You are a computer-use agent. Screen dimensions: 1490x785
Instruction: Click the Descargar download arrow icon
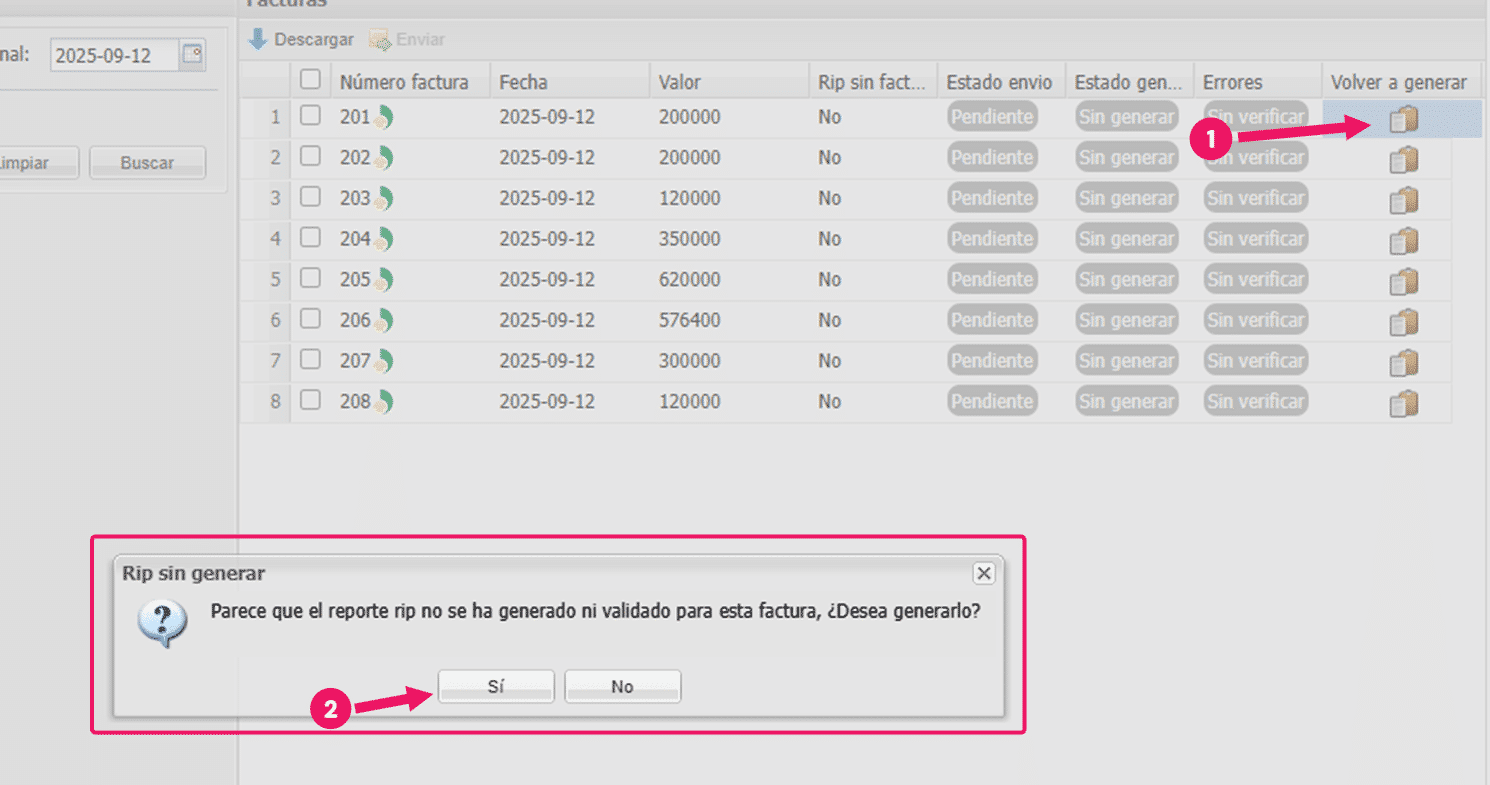pos(258,40)
